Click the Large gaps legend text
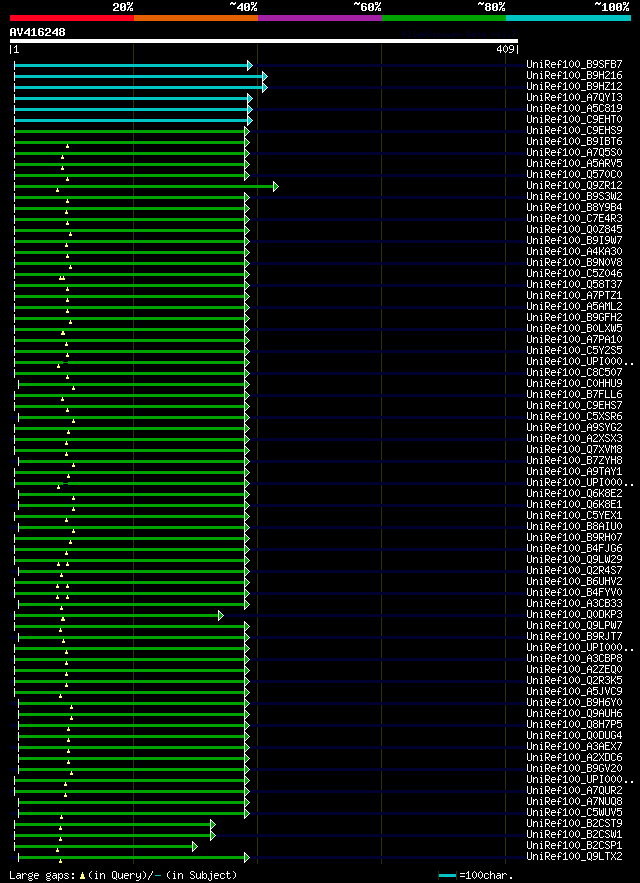 click(42, 875)
